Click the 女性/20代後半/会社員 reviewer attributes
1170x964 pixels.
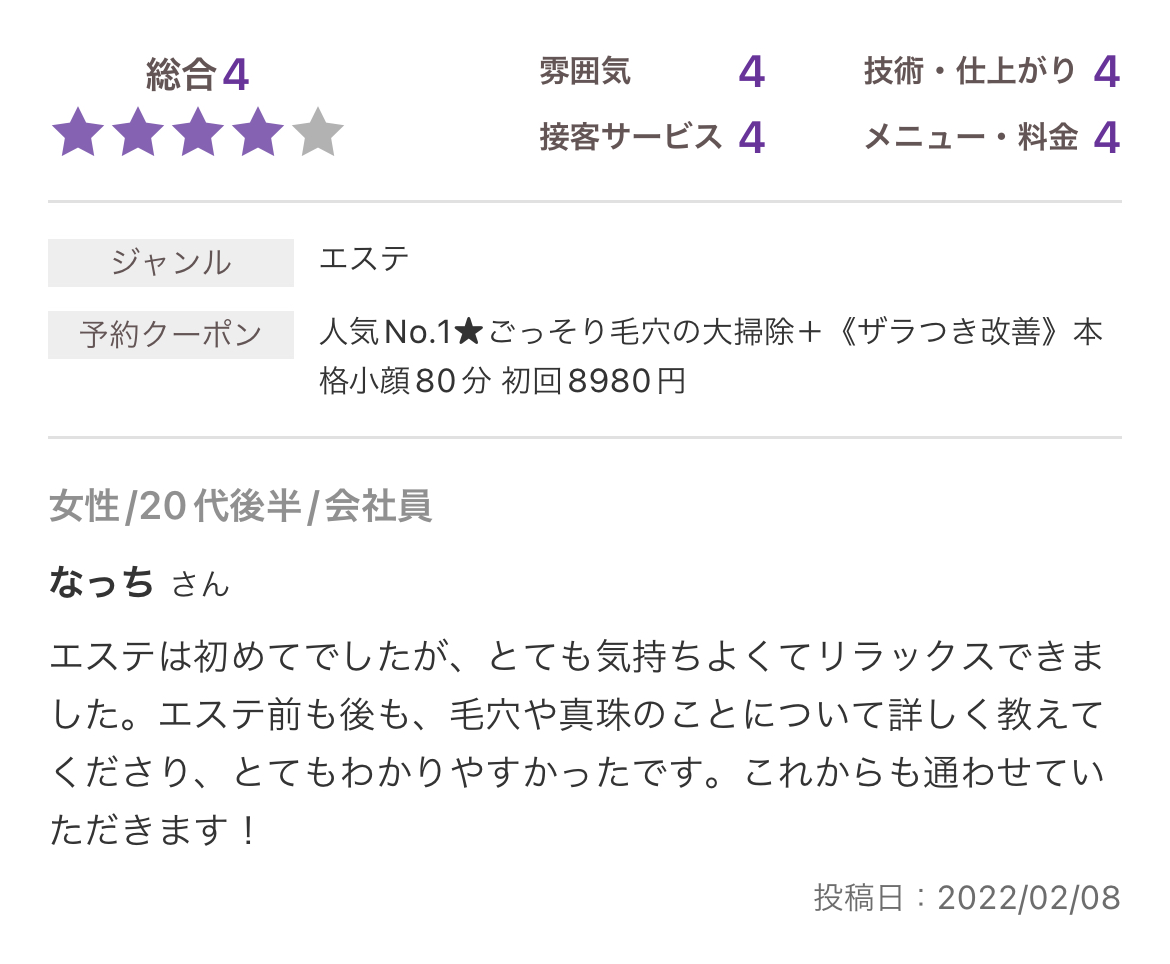point(240,507)
